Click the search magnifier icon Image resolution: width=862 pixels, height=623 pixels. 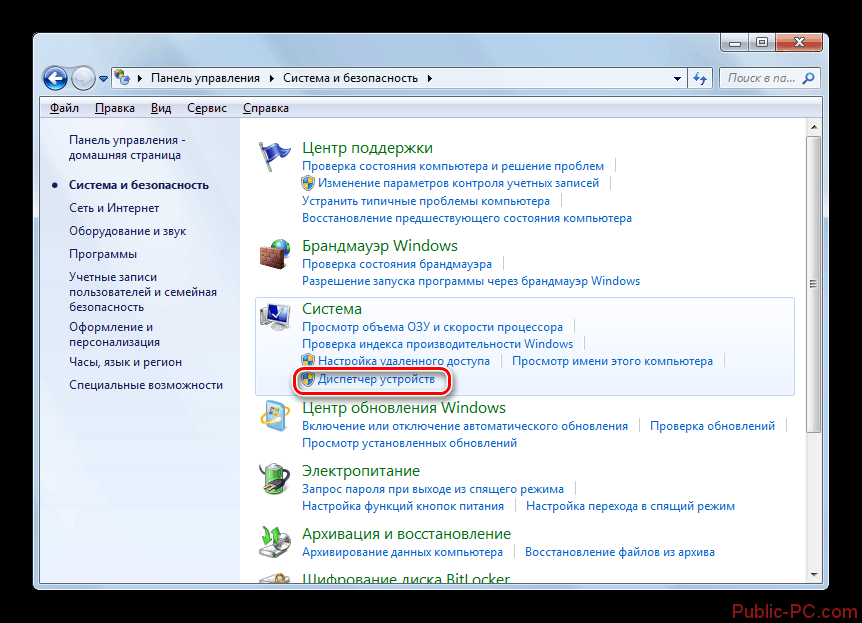tap(808, 79)
